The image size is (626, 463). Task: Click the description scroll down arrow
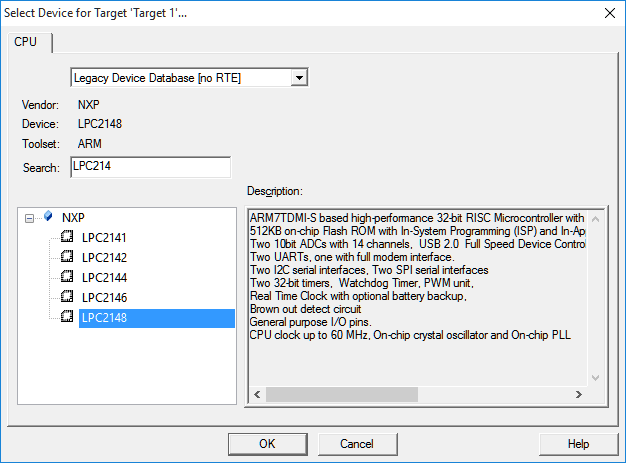click(x=595, y=378)
